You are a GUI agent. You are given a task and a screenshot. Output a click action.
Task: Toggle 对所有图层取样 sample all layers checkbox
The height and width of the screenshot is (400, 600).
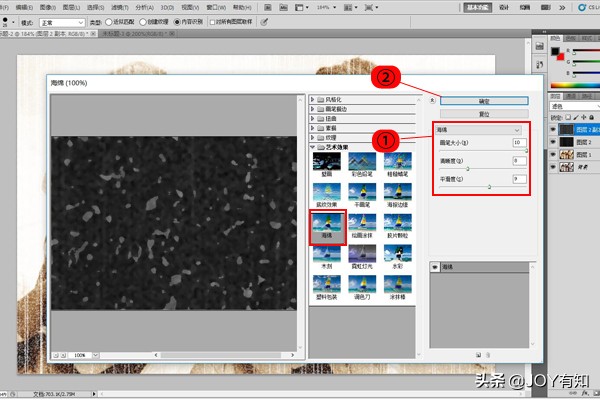[212, 22]
